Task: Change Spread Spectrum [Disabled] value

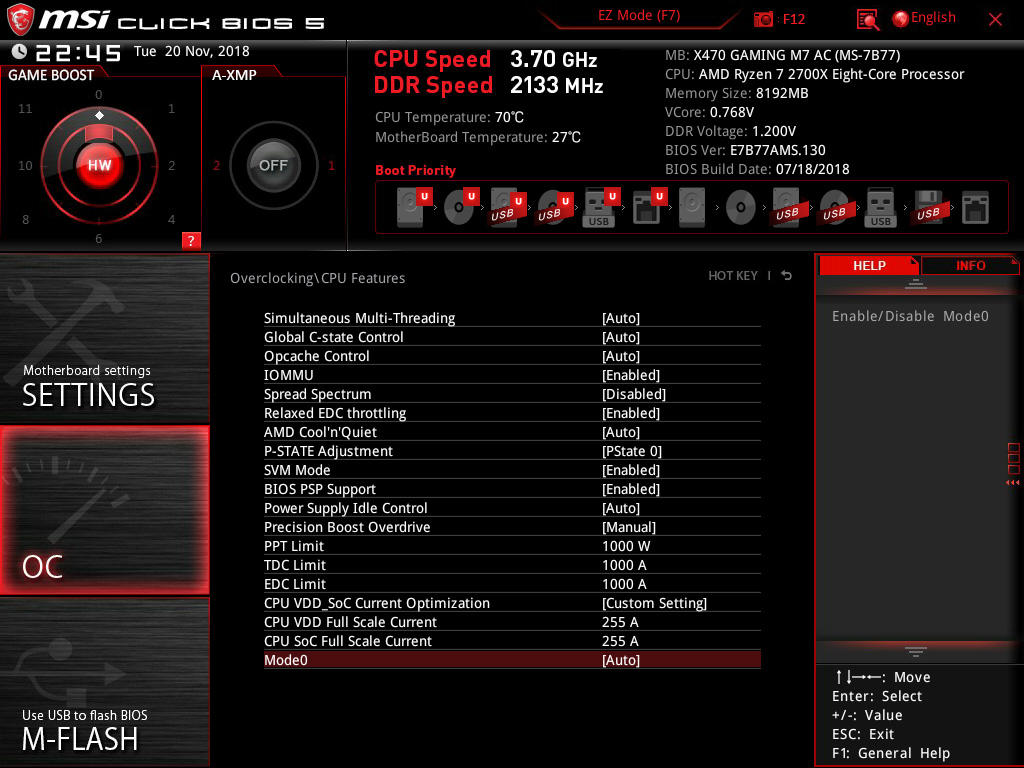Action: 633,394
